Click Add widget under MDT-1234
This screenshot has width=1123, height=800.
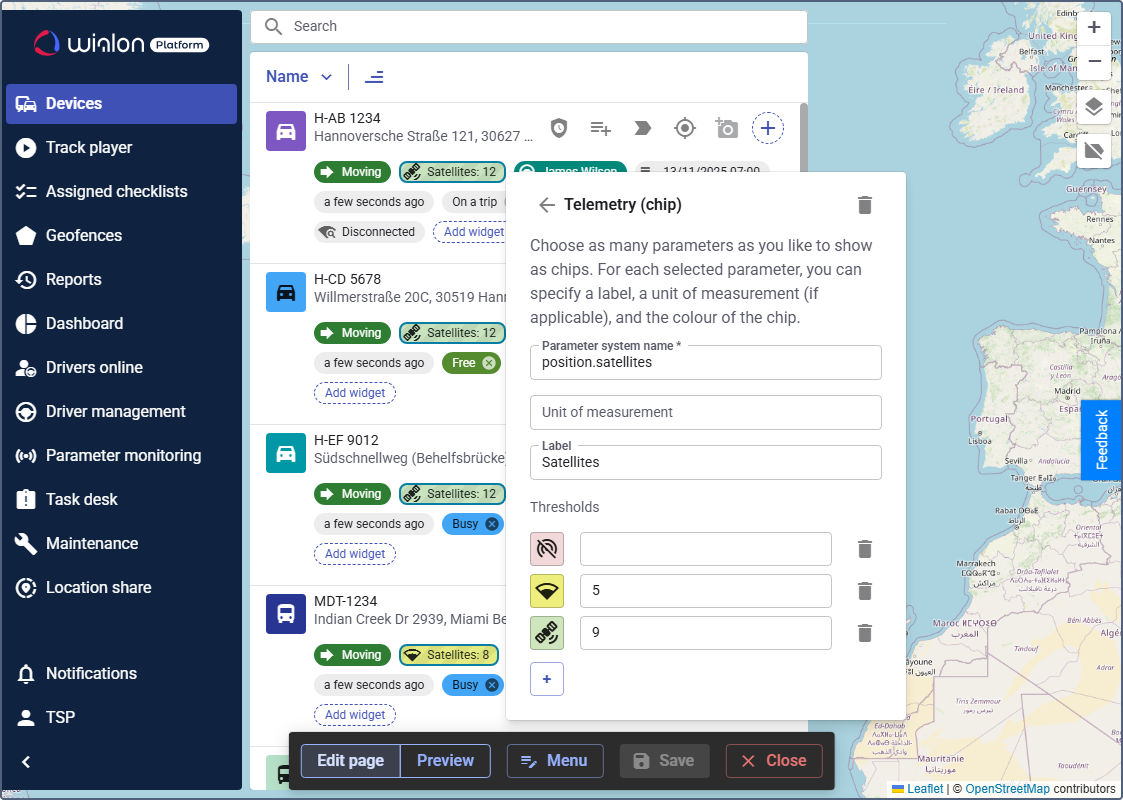[x=355, y=715]
